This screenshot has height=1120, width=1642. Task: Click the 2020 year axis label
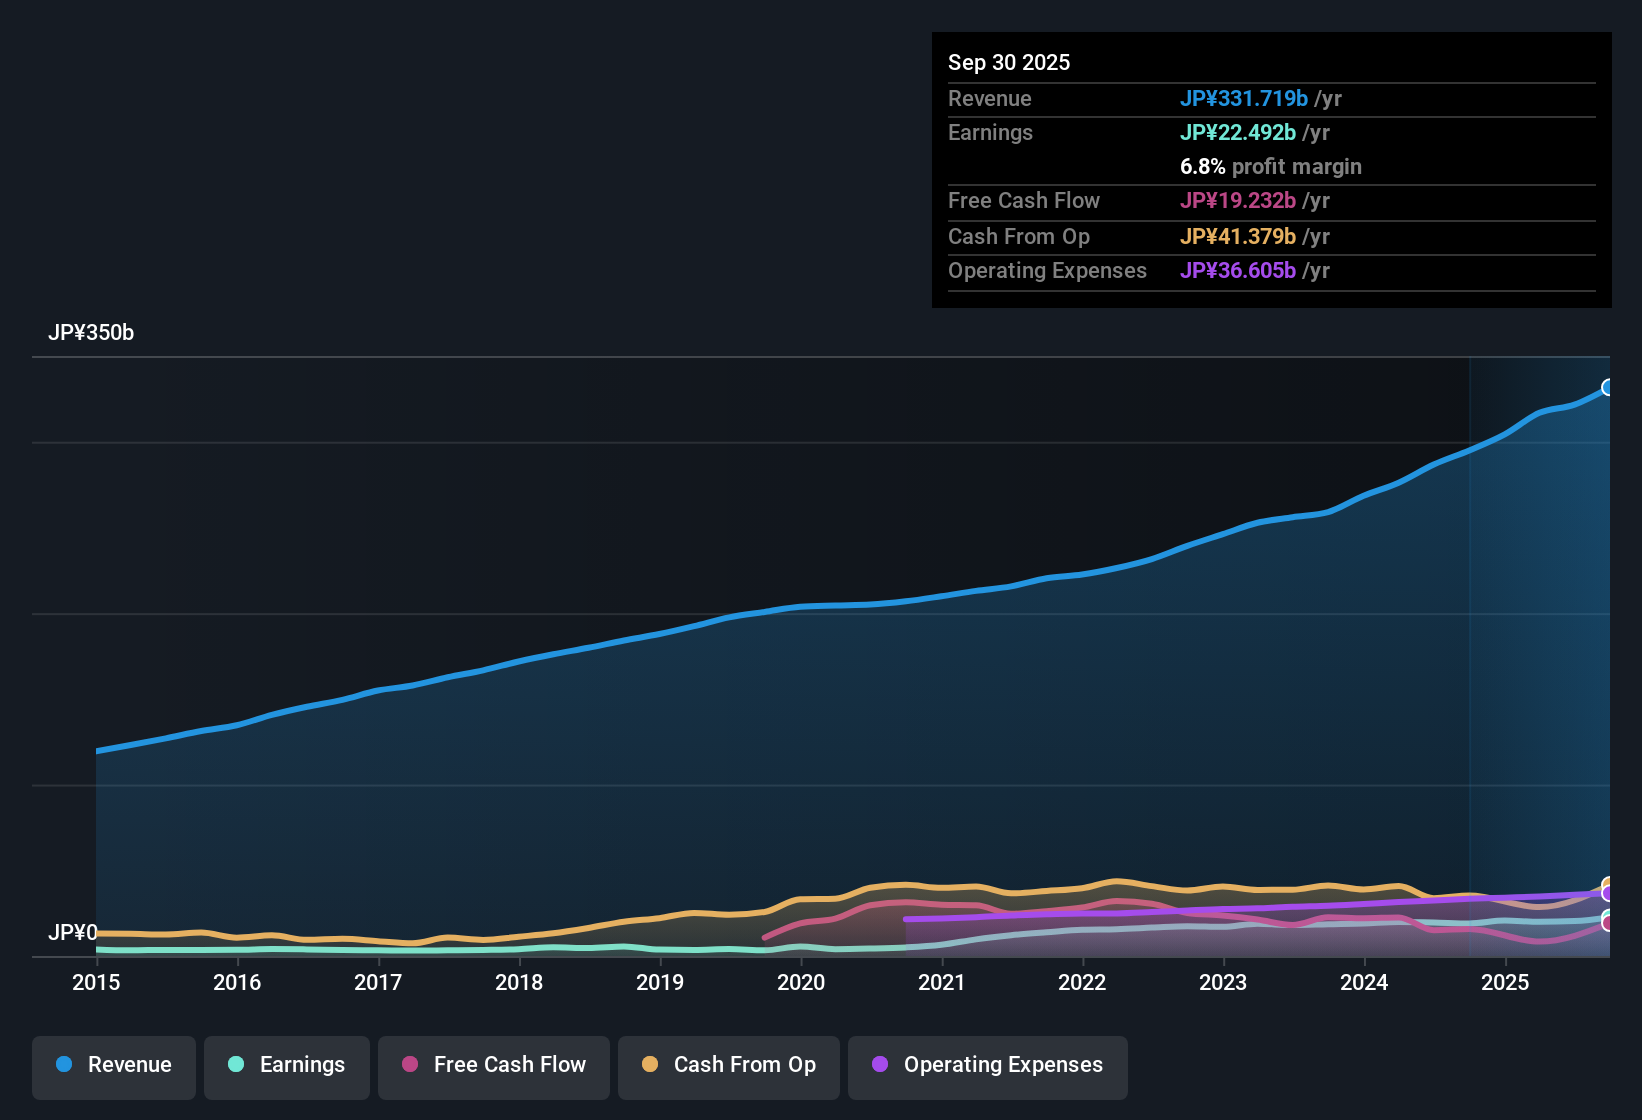[801, 983]
